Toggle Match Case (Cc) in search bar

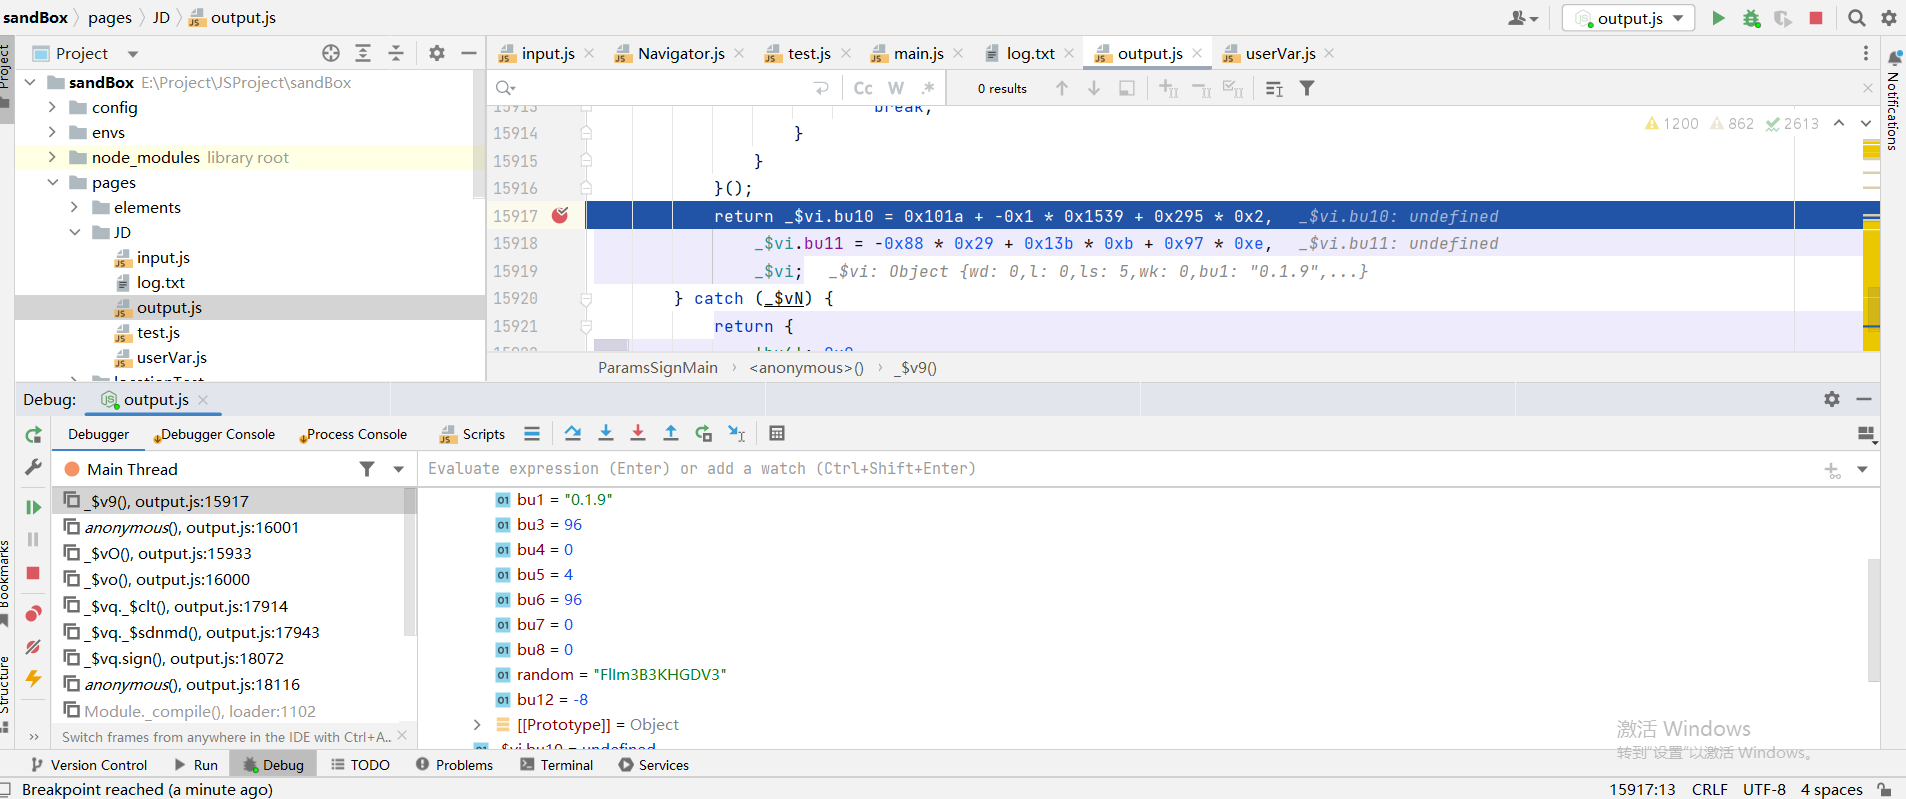pos(863,88)
